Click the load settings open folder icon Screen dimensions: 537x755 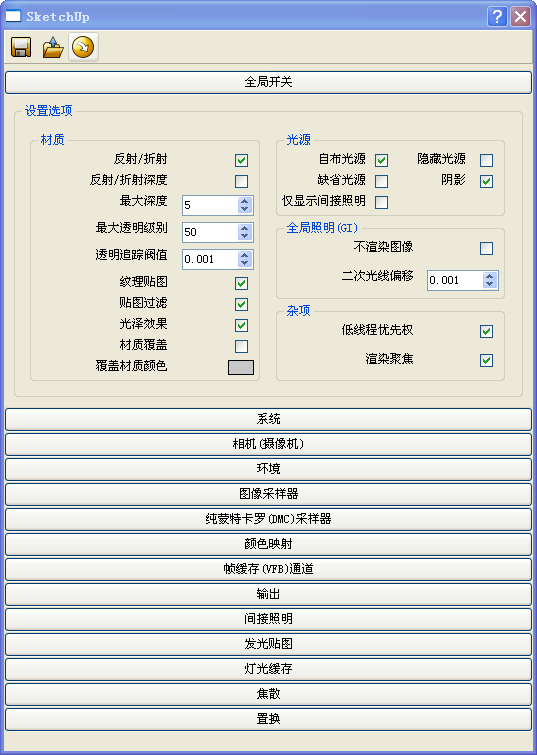[x=52, y=47]
